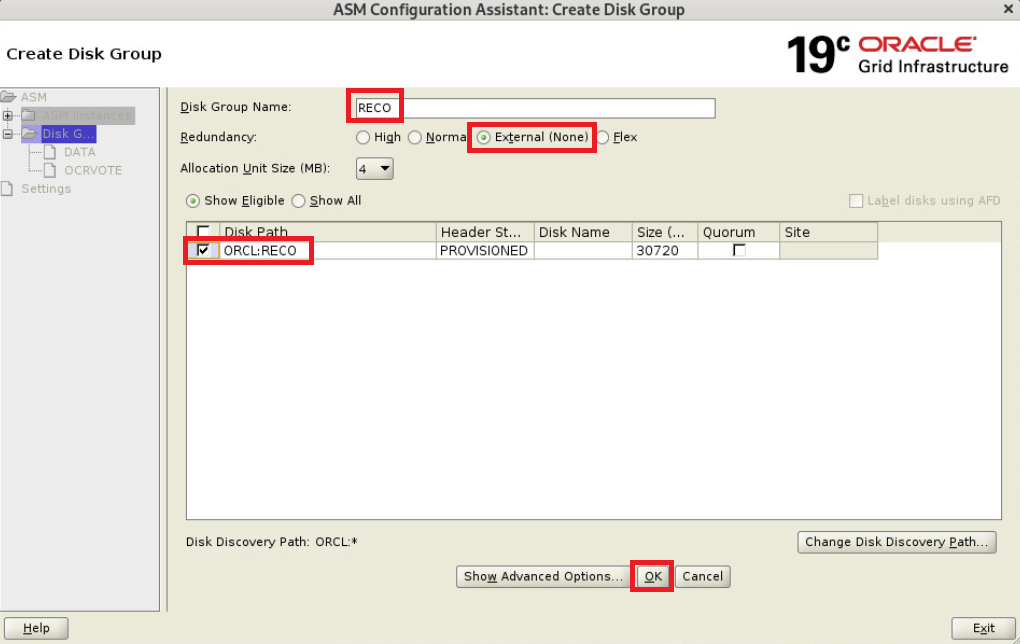Click the Disk Groups open folder icon
The image size is (1020, 644).
[x=29, y=133]
